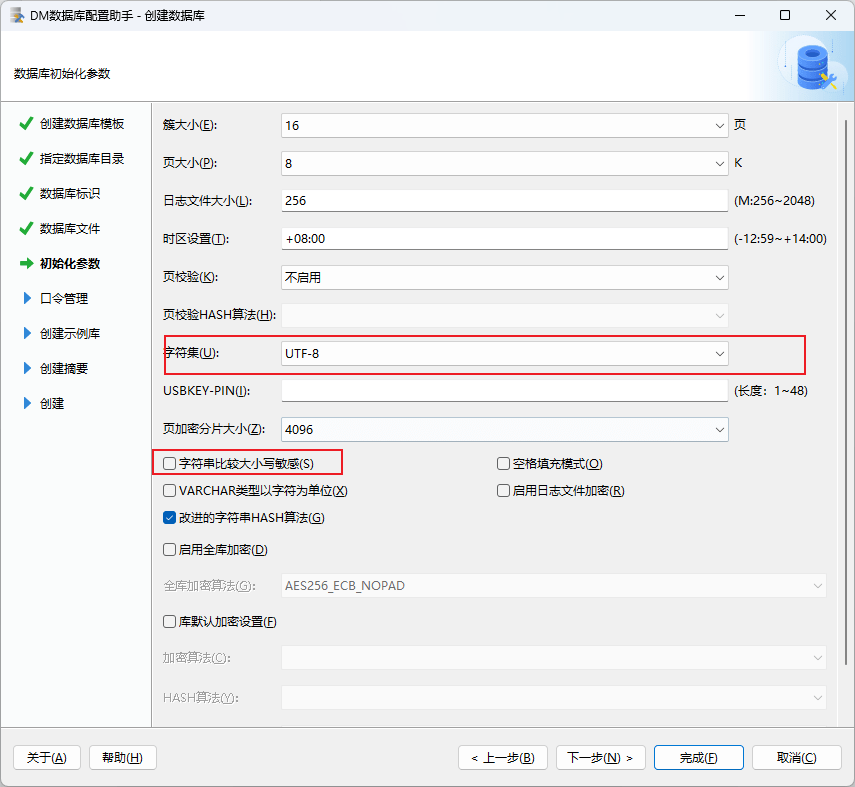Open the 簇大小 dropdown showing 16
855x787 pixels.
(504, 125)
